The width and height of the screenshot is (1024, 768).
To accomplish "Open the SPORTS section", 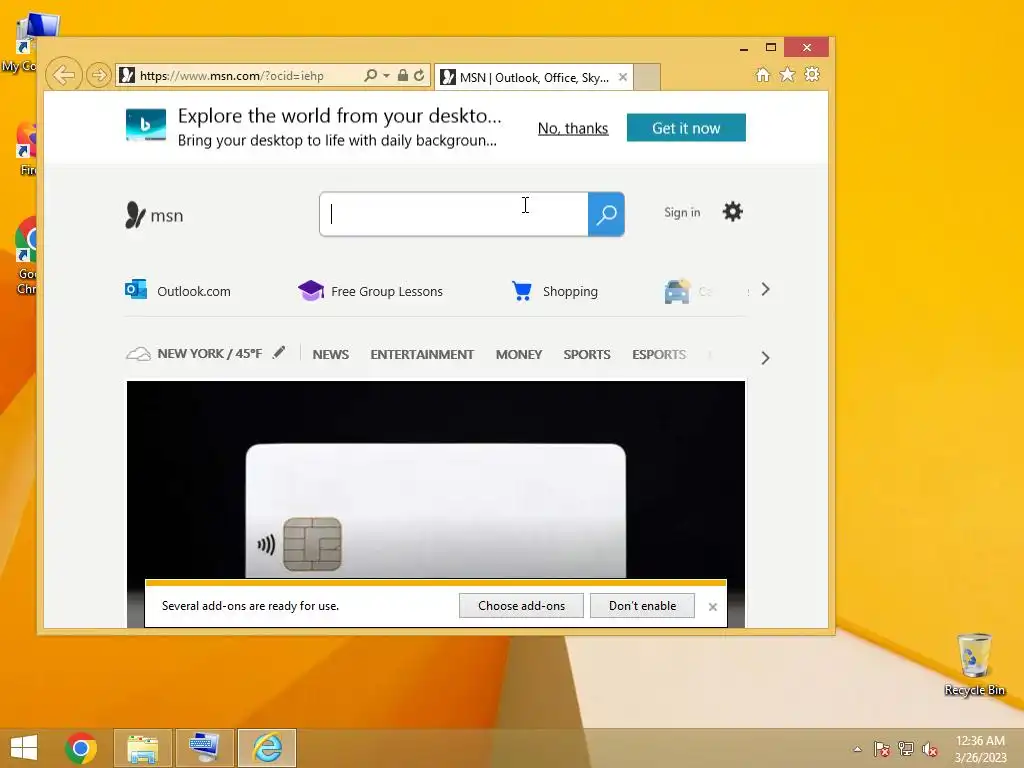I will point(586,355).
